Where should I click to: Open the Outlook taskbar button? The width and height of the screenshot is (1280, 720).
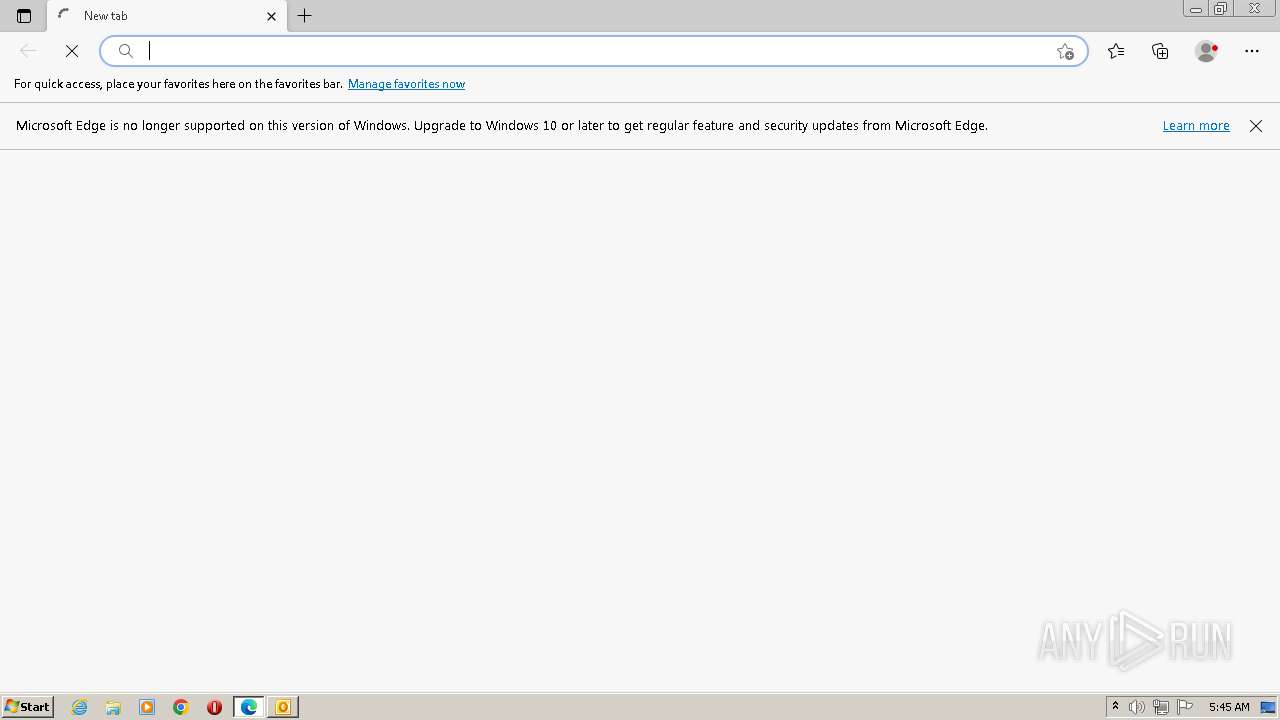click(283, 707)
